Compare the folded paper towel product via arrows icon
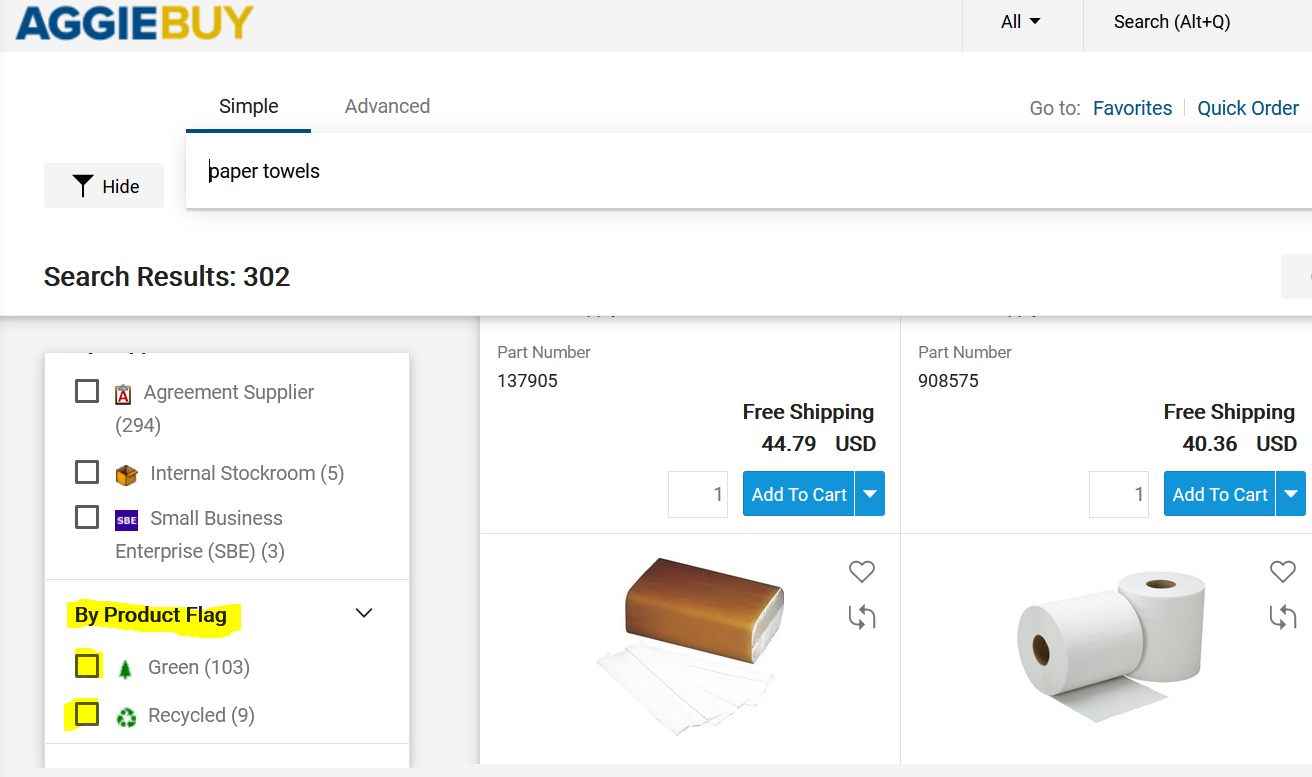This screenshot has height=777, width=1312. click(862, 618)
